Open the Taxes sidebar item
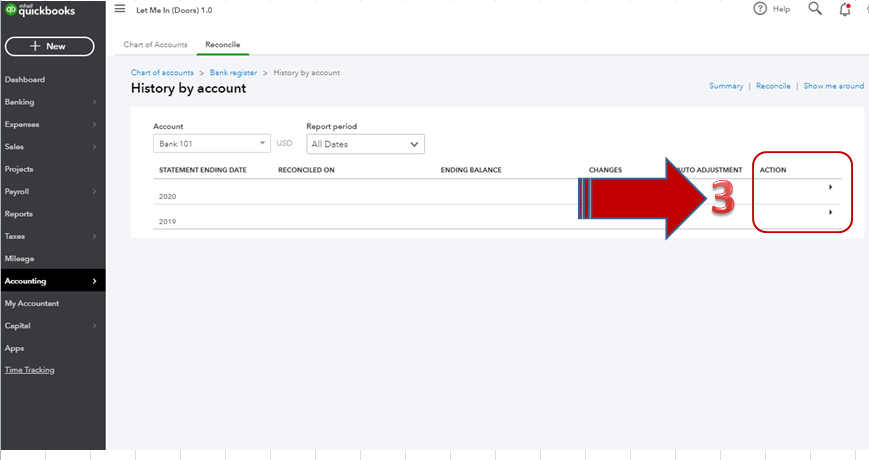Viewport: 869px width, 460px height. click(15, 236)
